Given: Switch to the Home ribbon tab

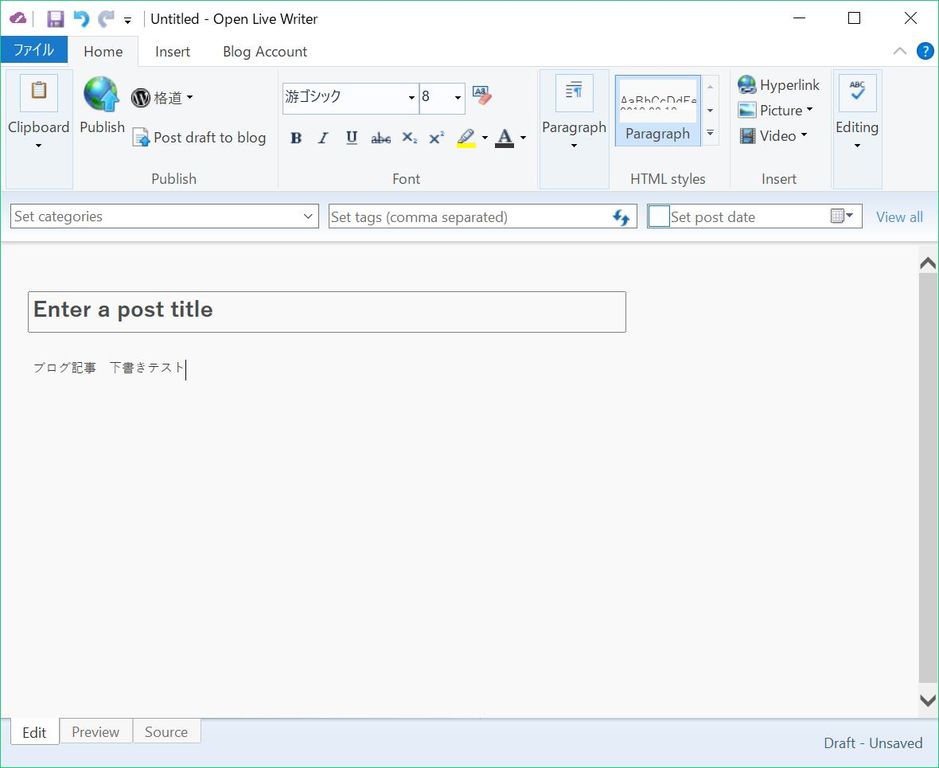Looking at the screenshot, I should click(x=103, y=52).
